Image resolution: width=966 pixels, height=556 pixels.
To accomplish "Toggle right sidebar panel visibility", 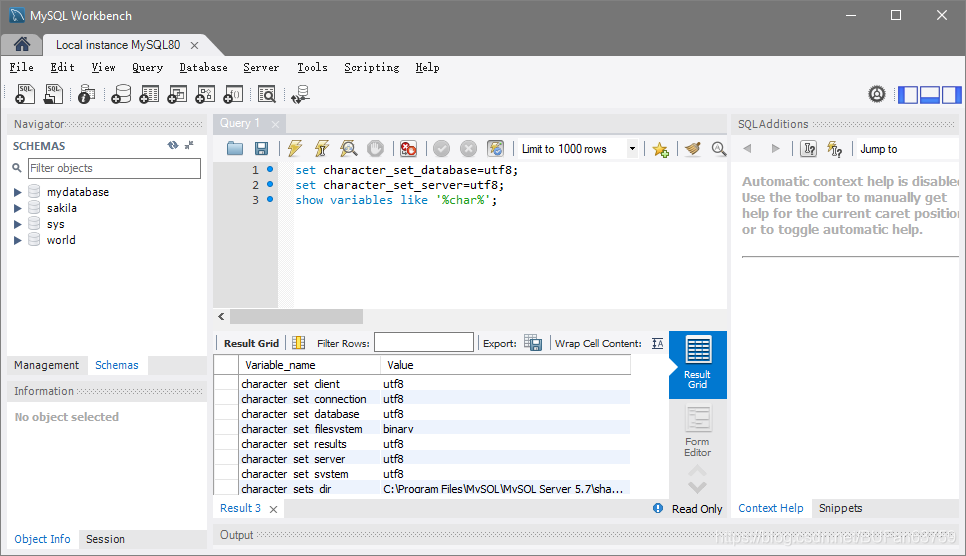I will (951, 94).
